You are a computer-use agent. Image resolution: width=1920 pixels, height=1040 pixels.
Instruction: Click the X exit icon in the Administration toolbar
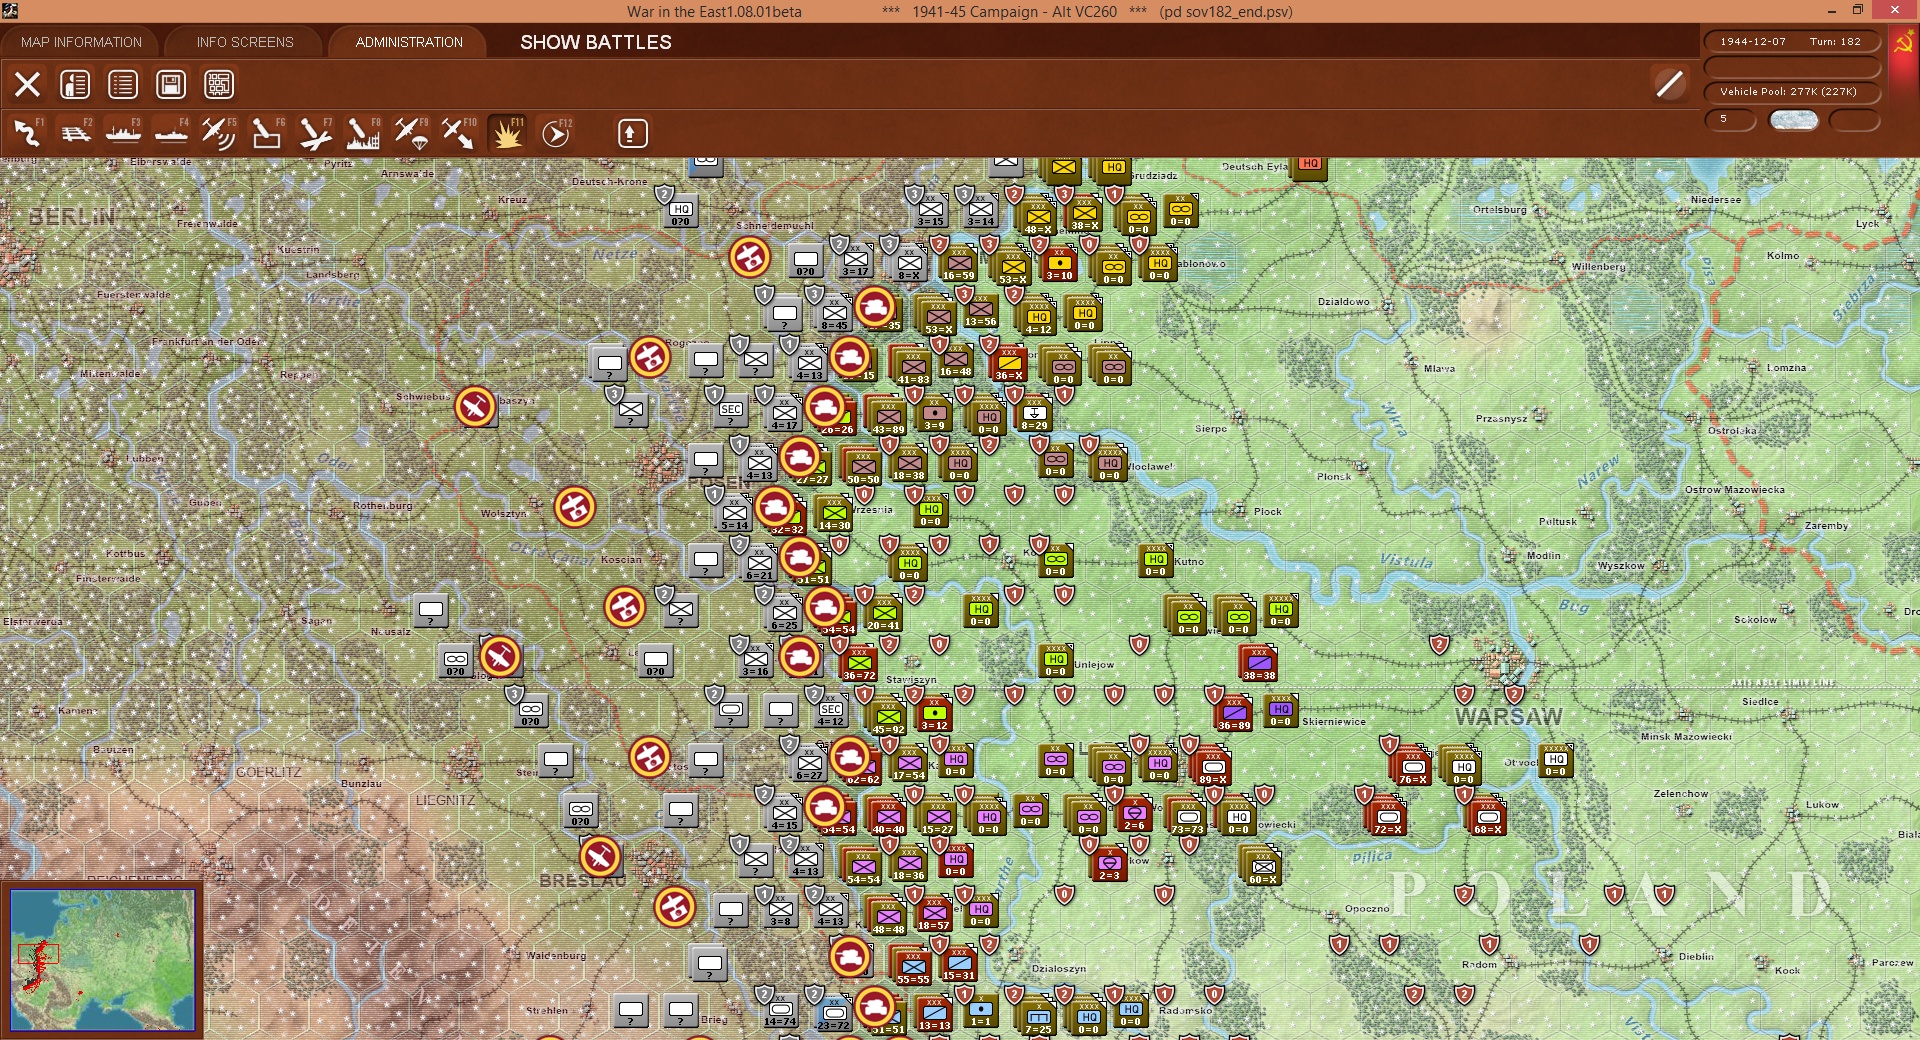coord(27,84)
